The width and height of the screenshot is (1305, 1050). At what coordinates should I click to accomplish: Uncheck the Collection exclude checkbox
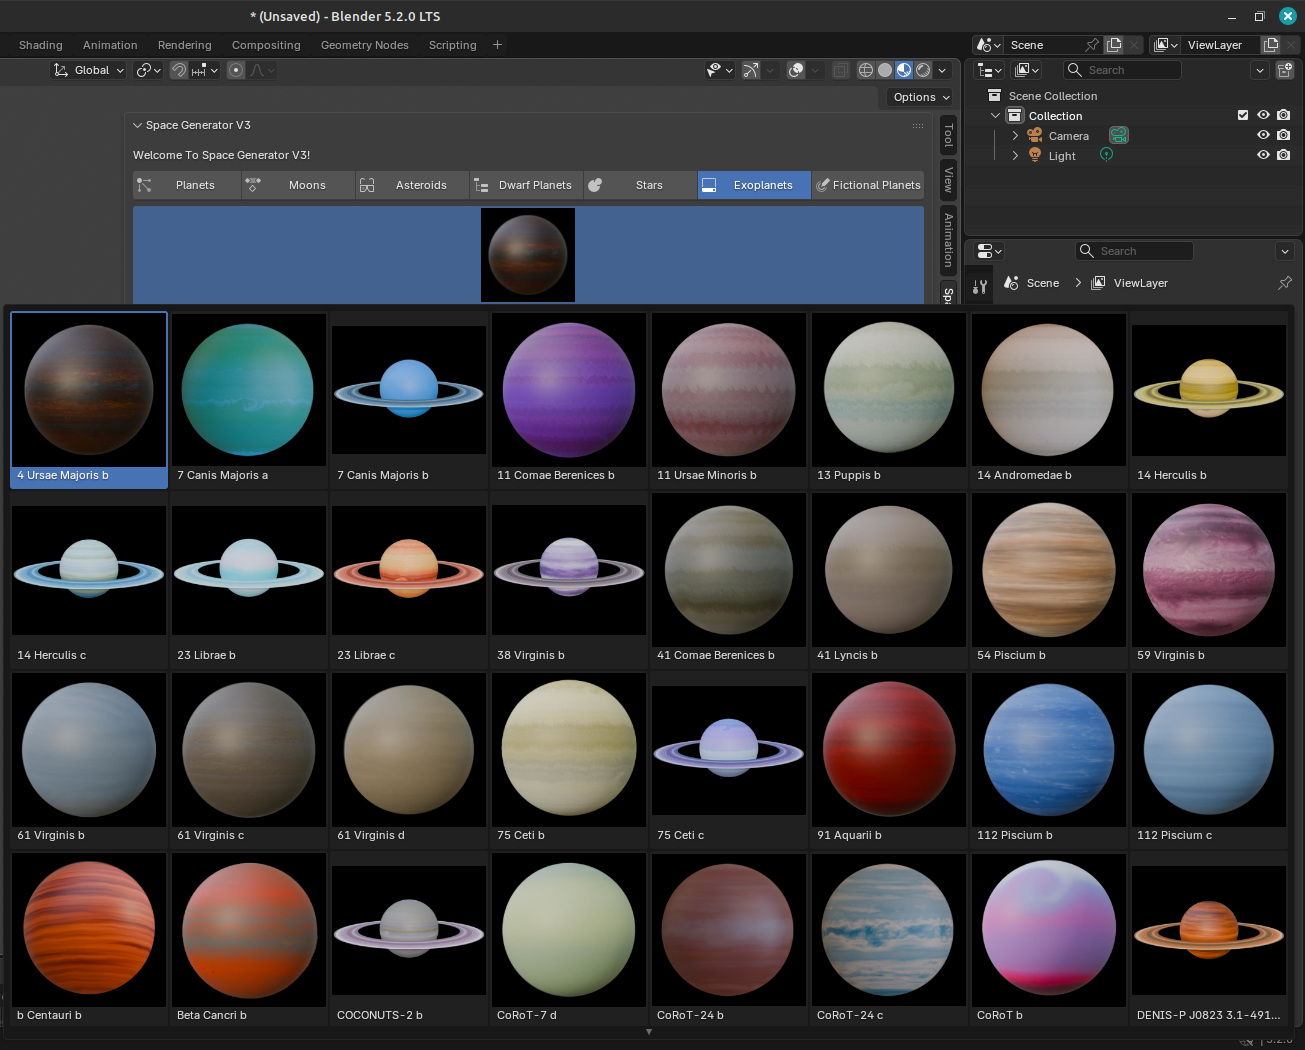1243,115
